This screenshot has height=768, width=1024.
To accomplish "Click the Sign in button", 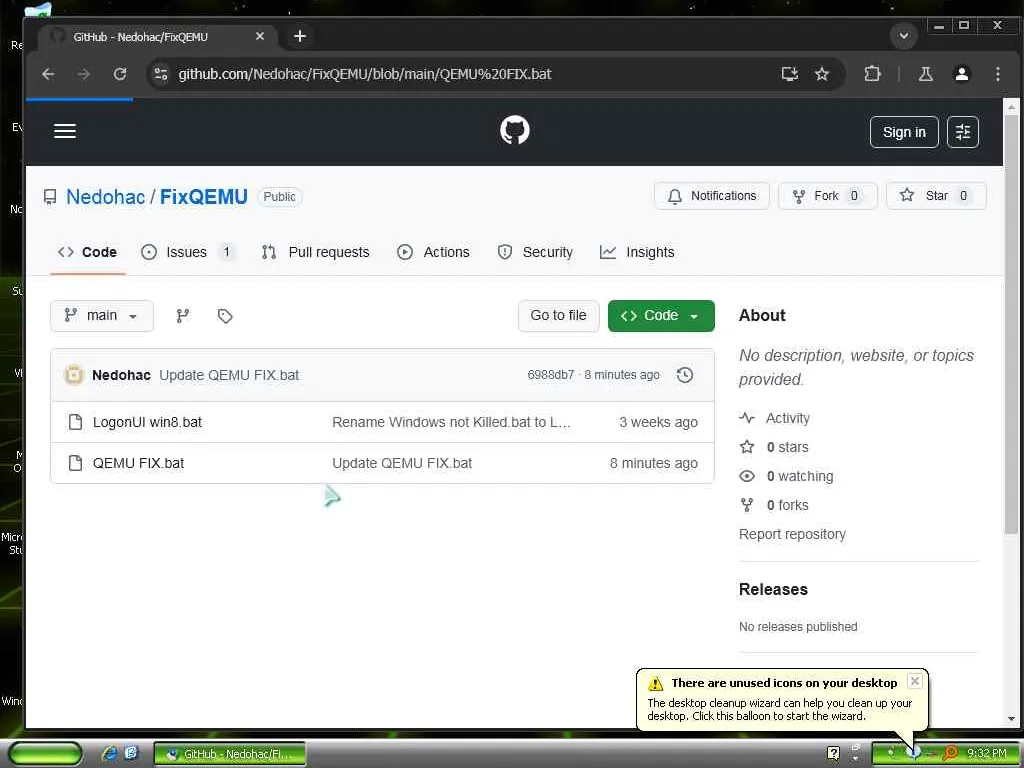I will click(904, 132).
